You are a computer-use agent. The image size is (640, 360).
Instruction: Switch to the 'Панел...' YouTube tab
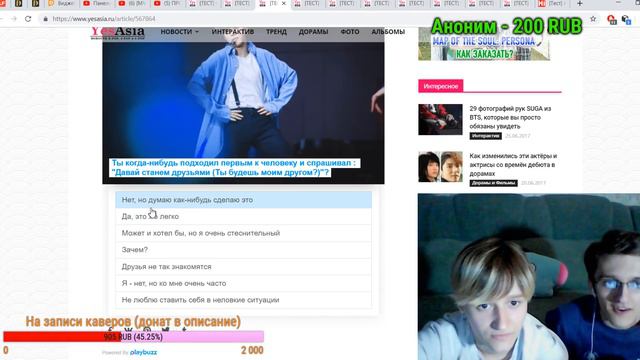tap(96, 4)
